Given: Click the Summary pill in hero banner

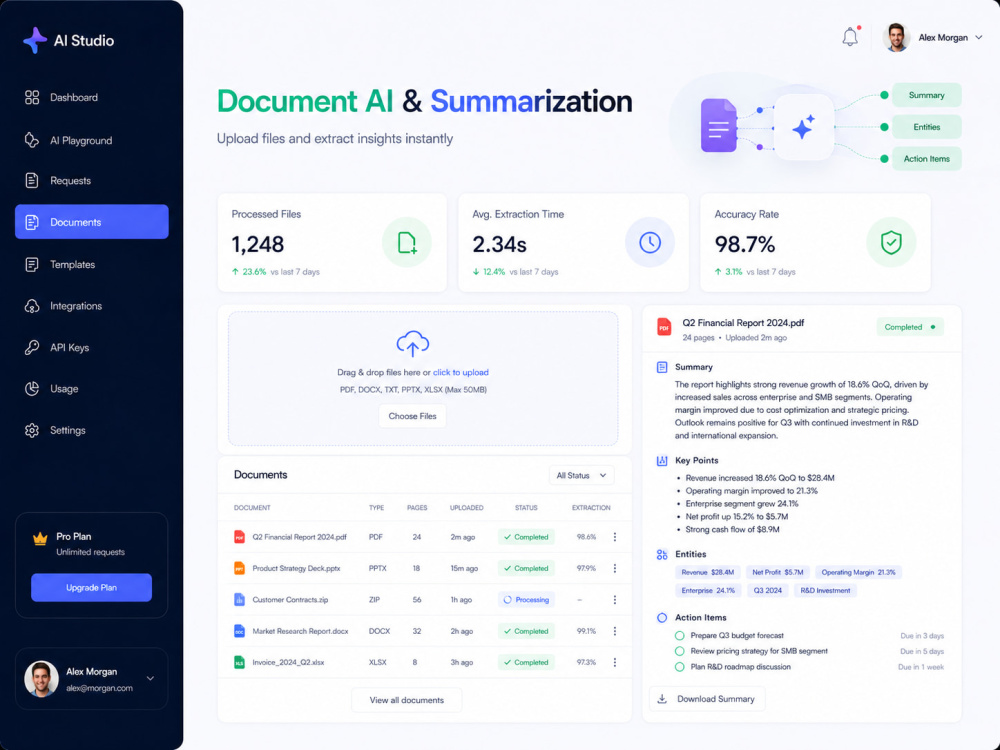Looking at the screenshot, I should (x=926, y=95).
